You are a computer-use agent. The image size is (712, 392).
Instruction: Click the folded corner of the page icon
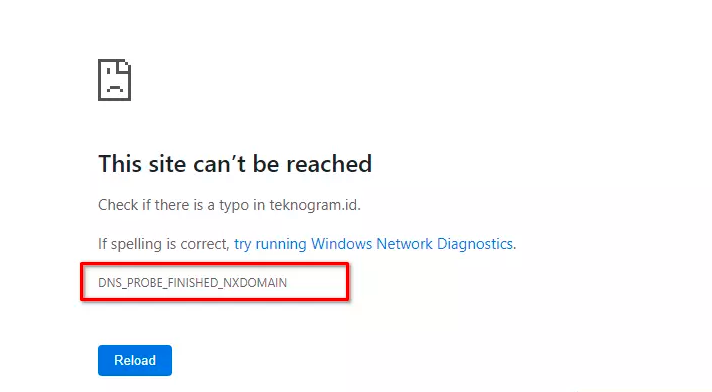[x=124, y=67]
